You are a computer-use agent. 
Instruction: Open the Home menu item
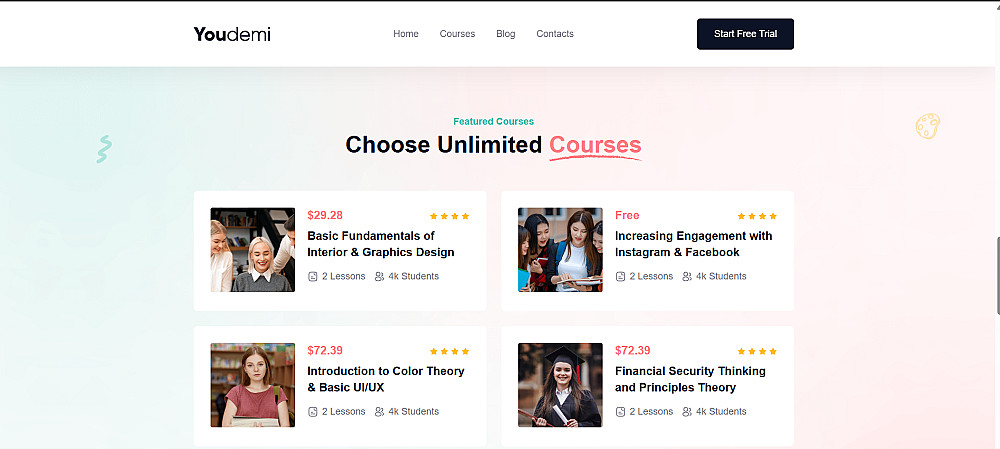pos(406,34)
